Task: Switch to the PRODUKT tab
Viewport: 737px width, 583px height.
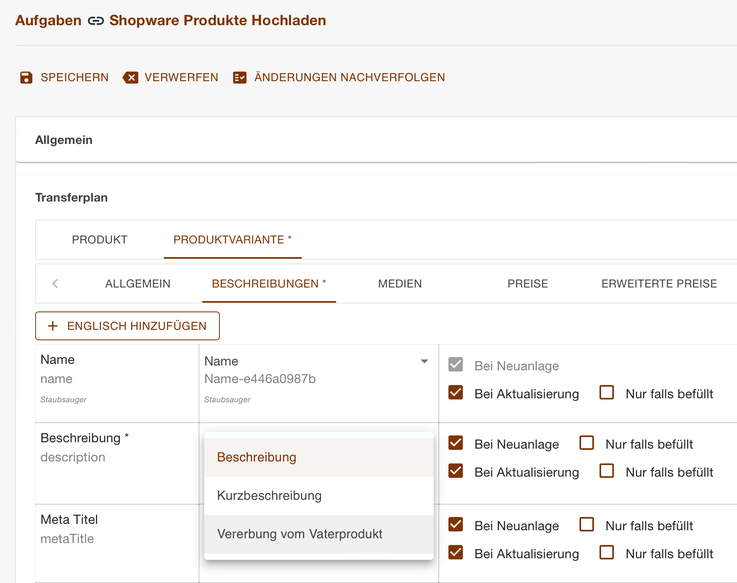Action: [x=100, y=239]
